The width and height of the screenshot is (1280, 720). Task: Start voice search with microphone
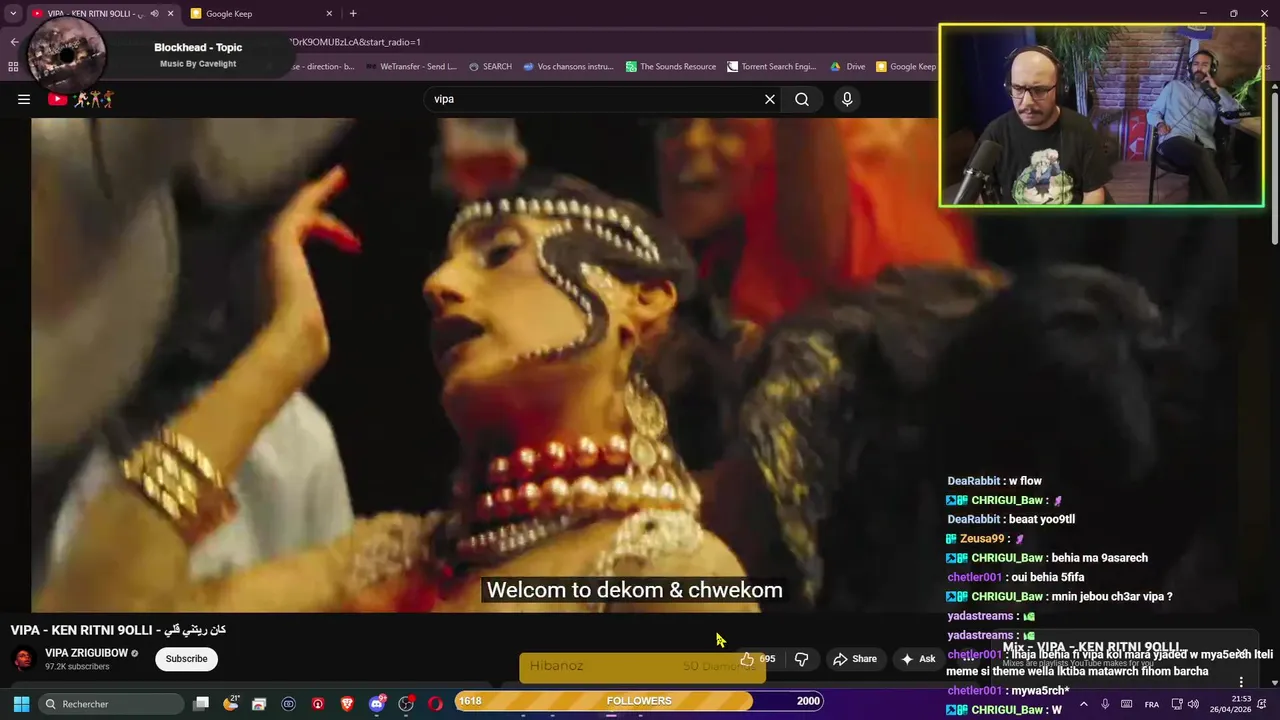click(847, 99)
